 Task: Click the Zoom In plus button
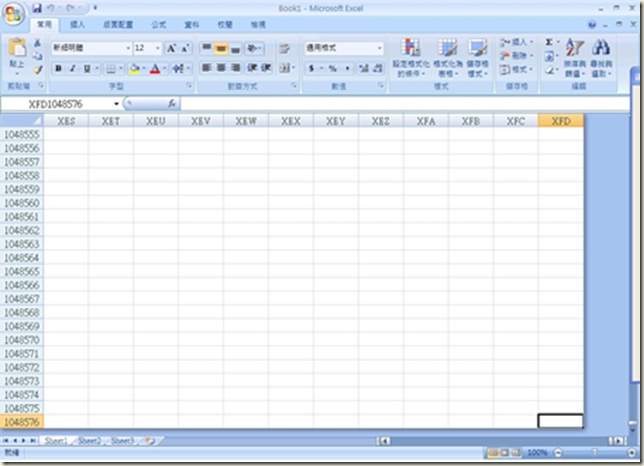(632, 452)
